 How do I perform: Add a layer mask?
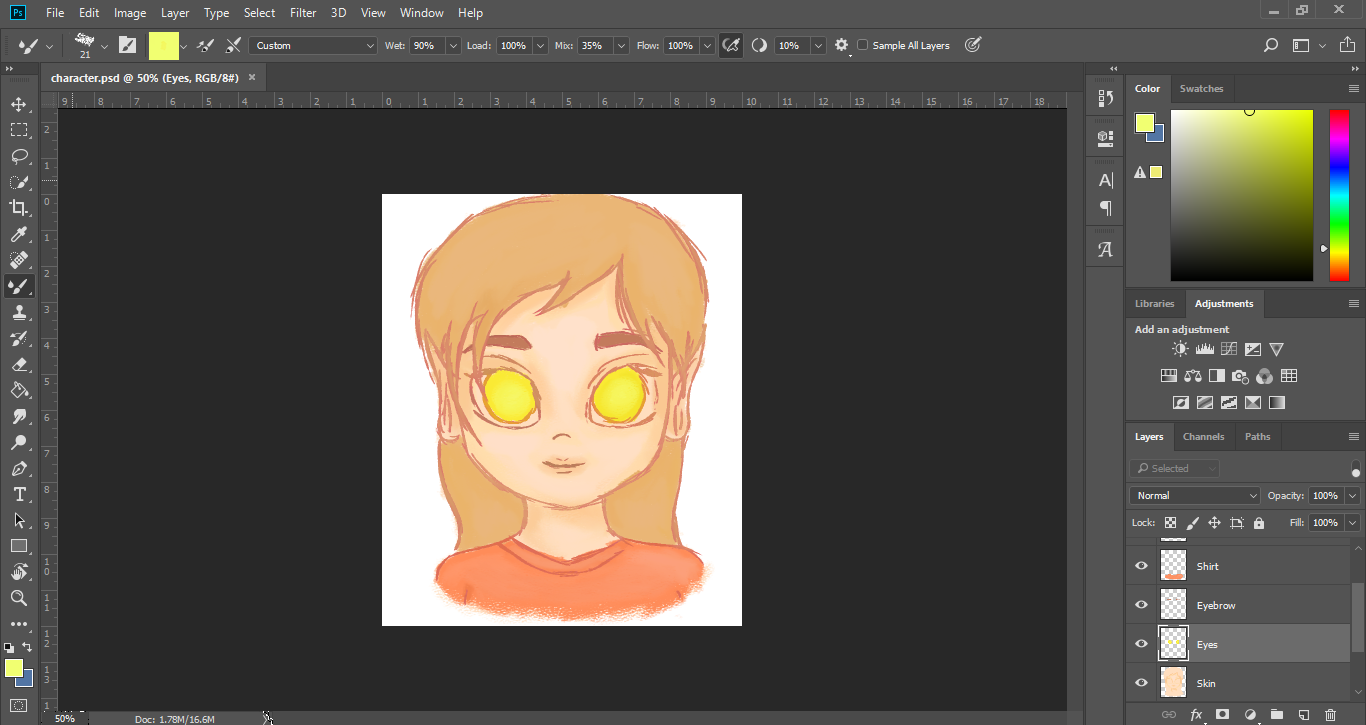[x=1222, y=715]
